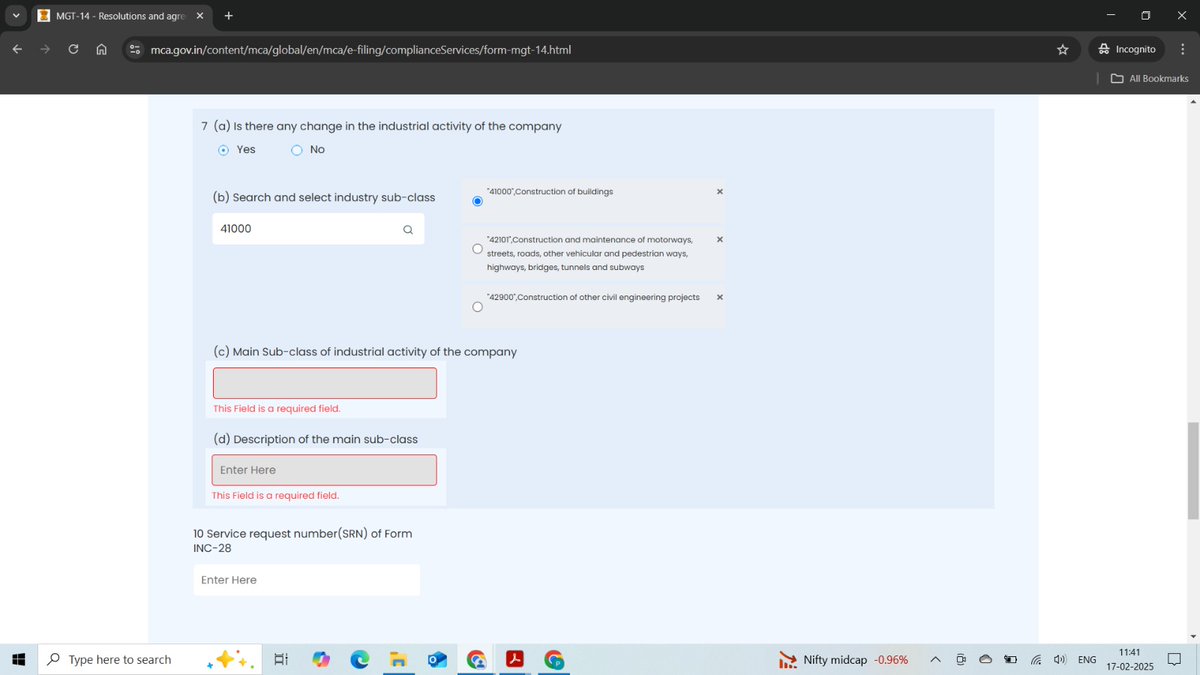1200x675 pixels.
Task: Select the 42101 motorways construction radio
Action: coord(477,249)
